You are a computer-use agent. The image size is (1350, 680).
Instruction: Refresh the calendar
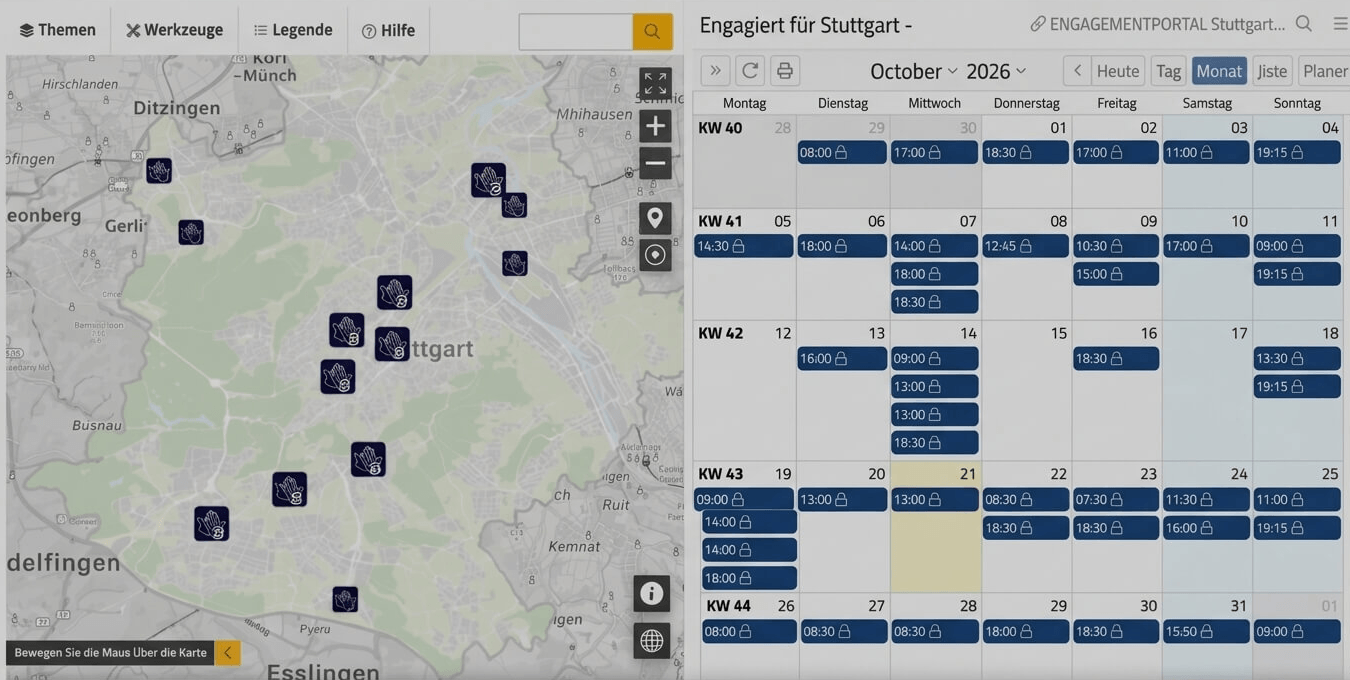pyautogui.click(x=750, y=71)
